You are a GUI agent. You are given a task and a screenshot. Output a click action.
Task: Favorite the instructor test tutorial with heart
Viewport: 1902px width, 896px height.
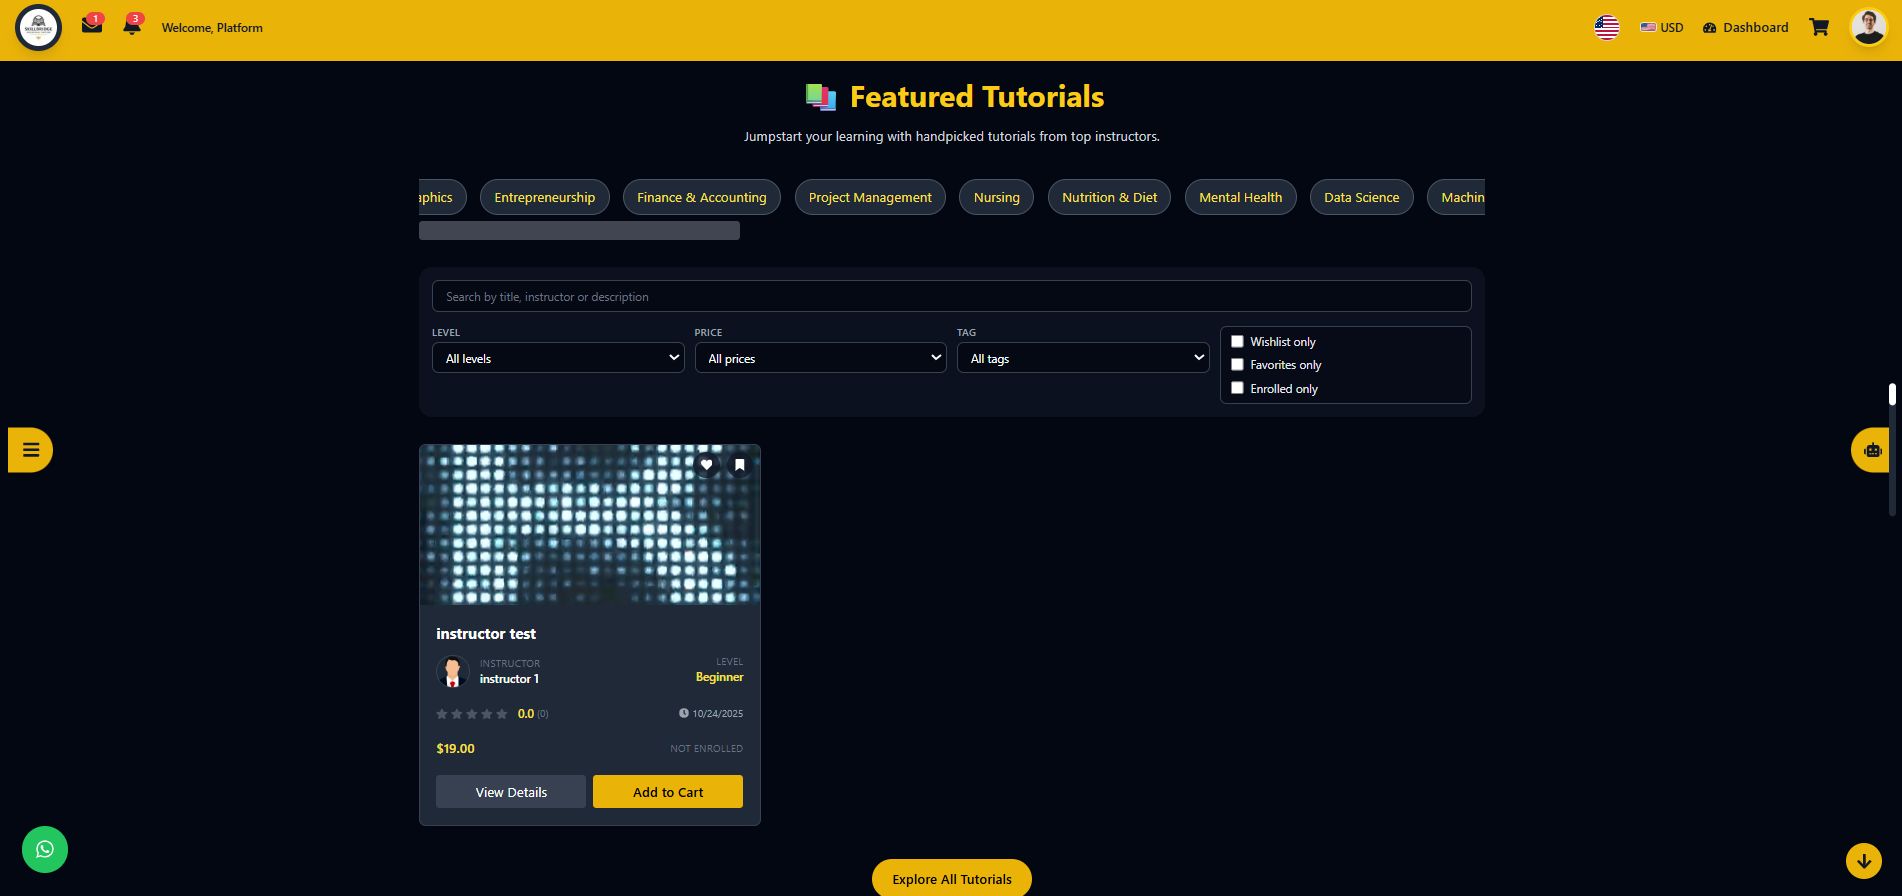pyautogui.click(x=706, y=465)
